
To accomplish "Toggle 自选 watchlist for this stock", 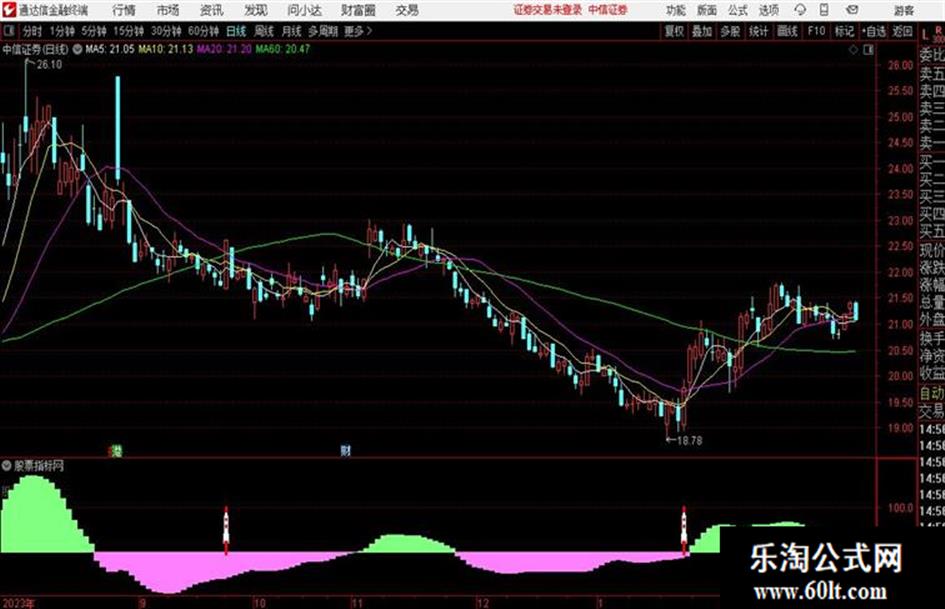I will pyautogui.click(x=874, y=31).
